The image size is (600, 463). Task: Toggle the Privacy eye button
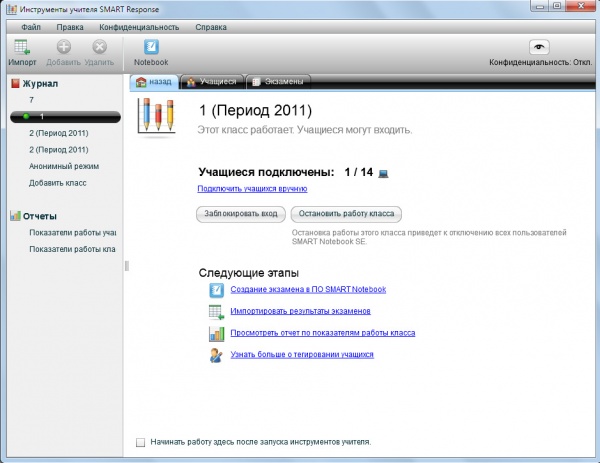[x=539, y=47]
